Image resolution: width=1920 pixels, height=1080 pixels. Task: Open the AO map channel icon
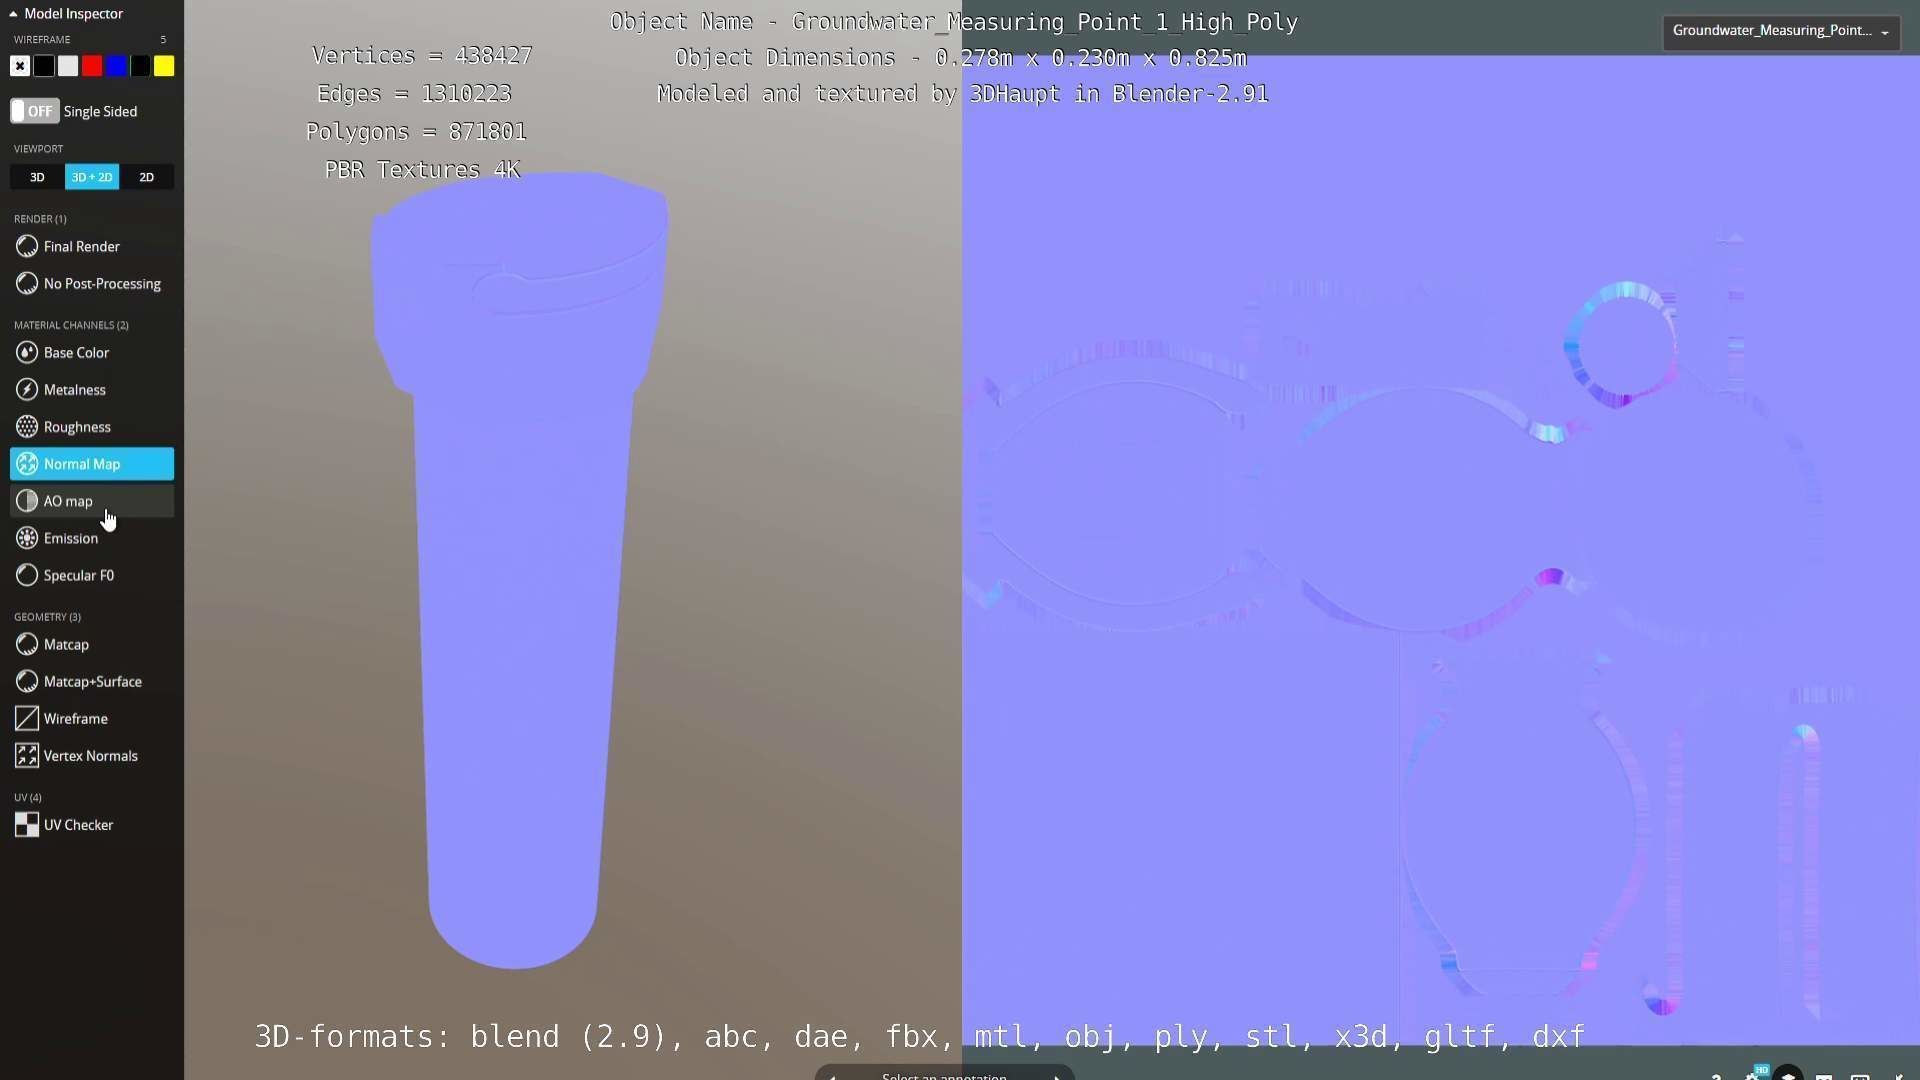(x=27, y=501)
